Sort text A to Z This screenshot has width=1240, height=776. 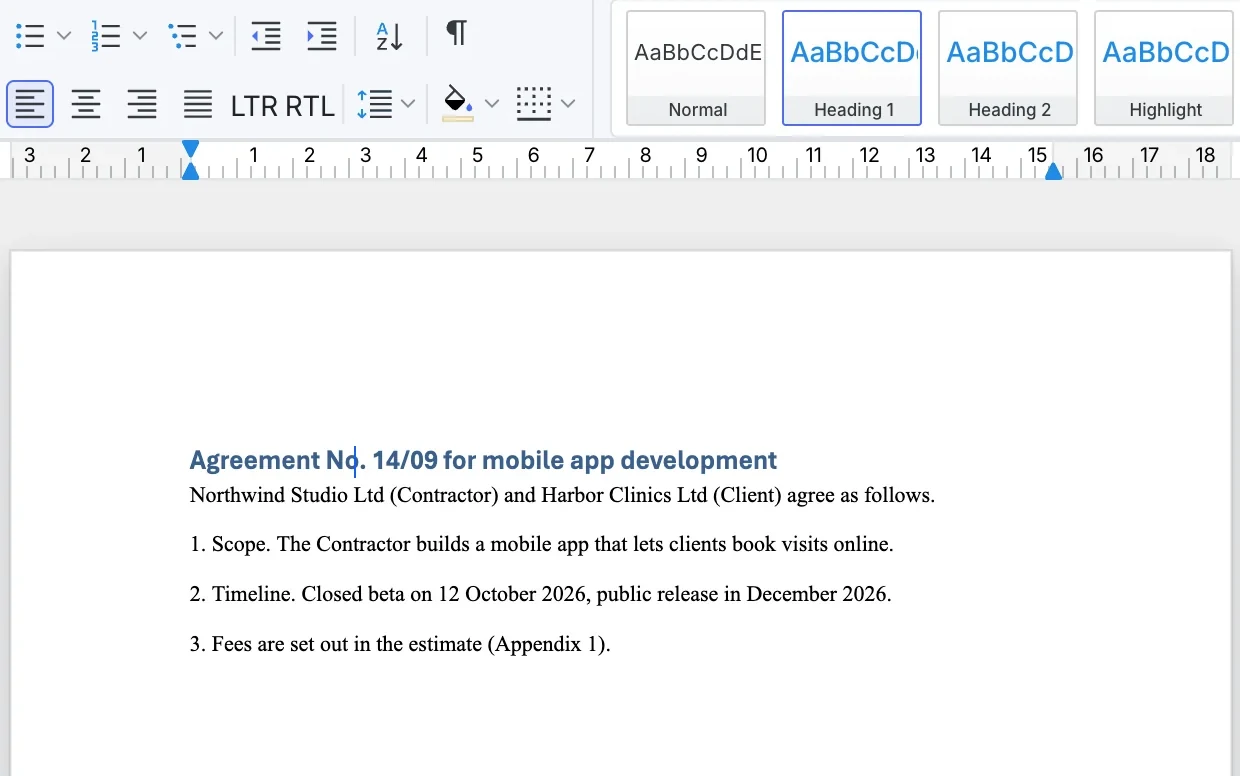pos(389,36)
